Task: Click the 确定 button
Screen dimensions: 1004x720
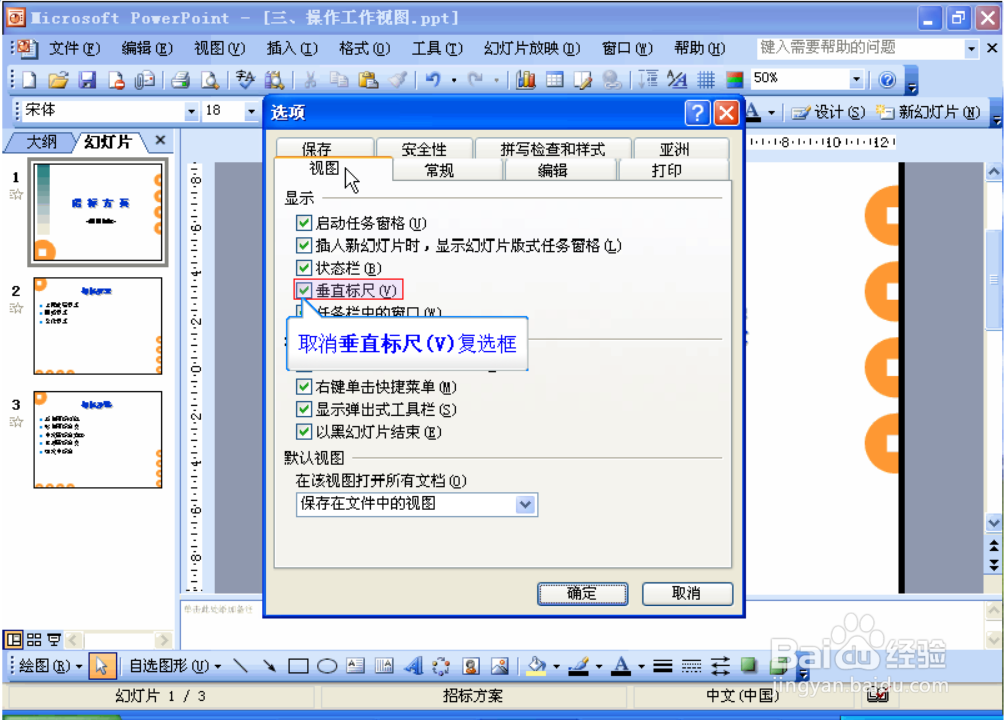Action: (582, 594)
